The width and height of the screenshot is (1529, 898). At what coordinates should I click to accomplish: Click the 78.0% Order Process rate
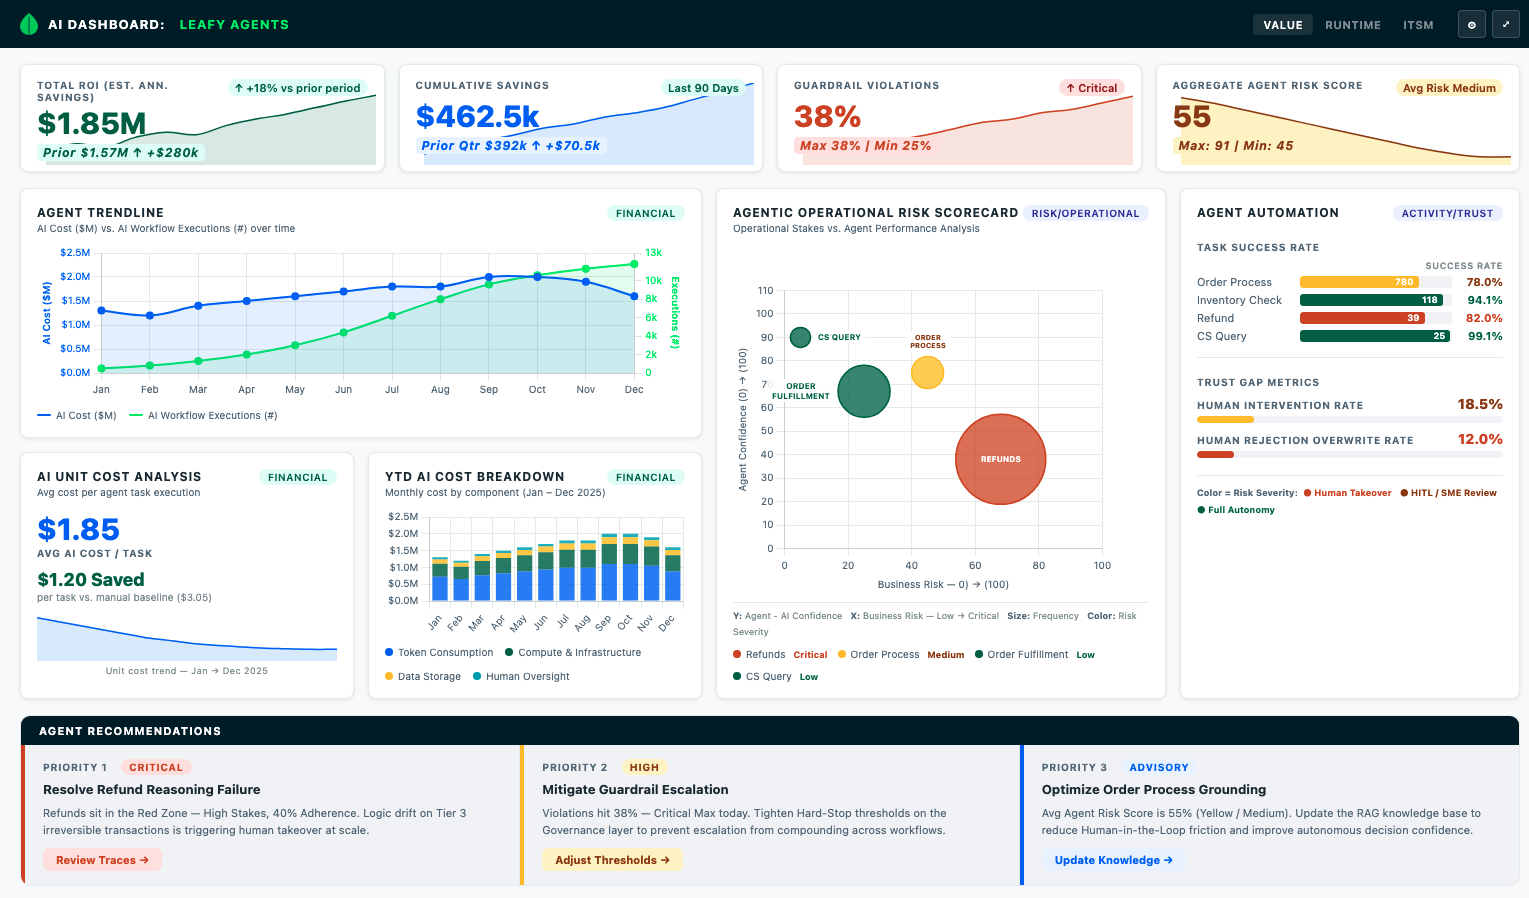[1484, 282]
